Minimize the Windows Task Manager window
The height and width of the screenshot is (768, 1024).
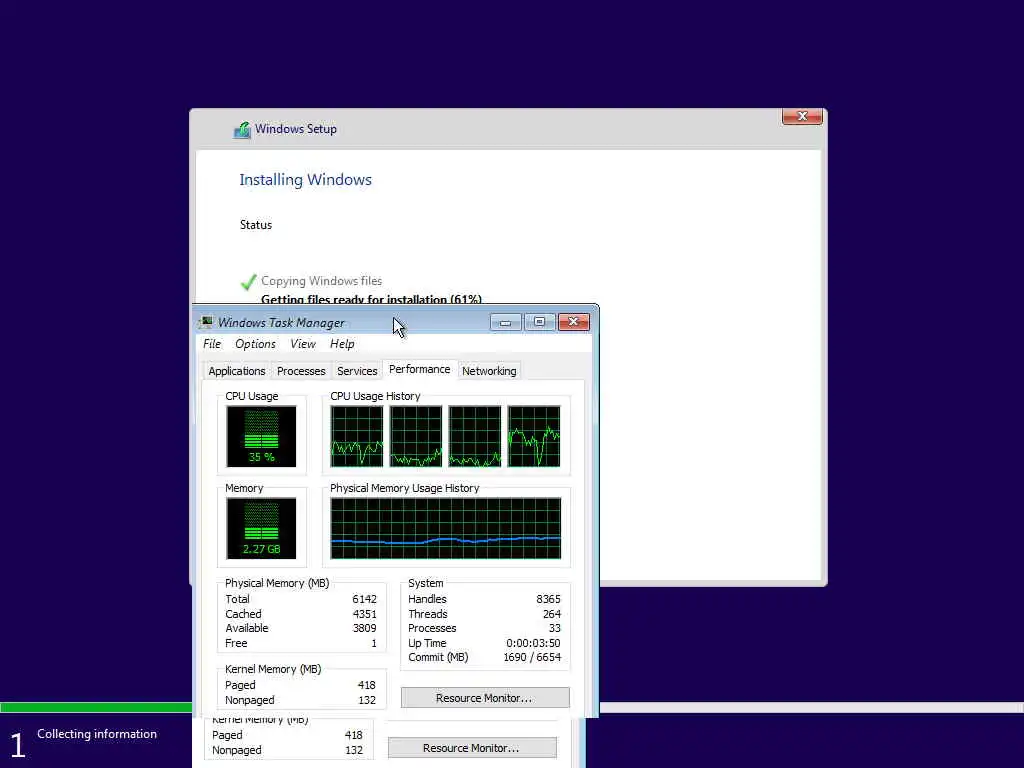(505, 322)
